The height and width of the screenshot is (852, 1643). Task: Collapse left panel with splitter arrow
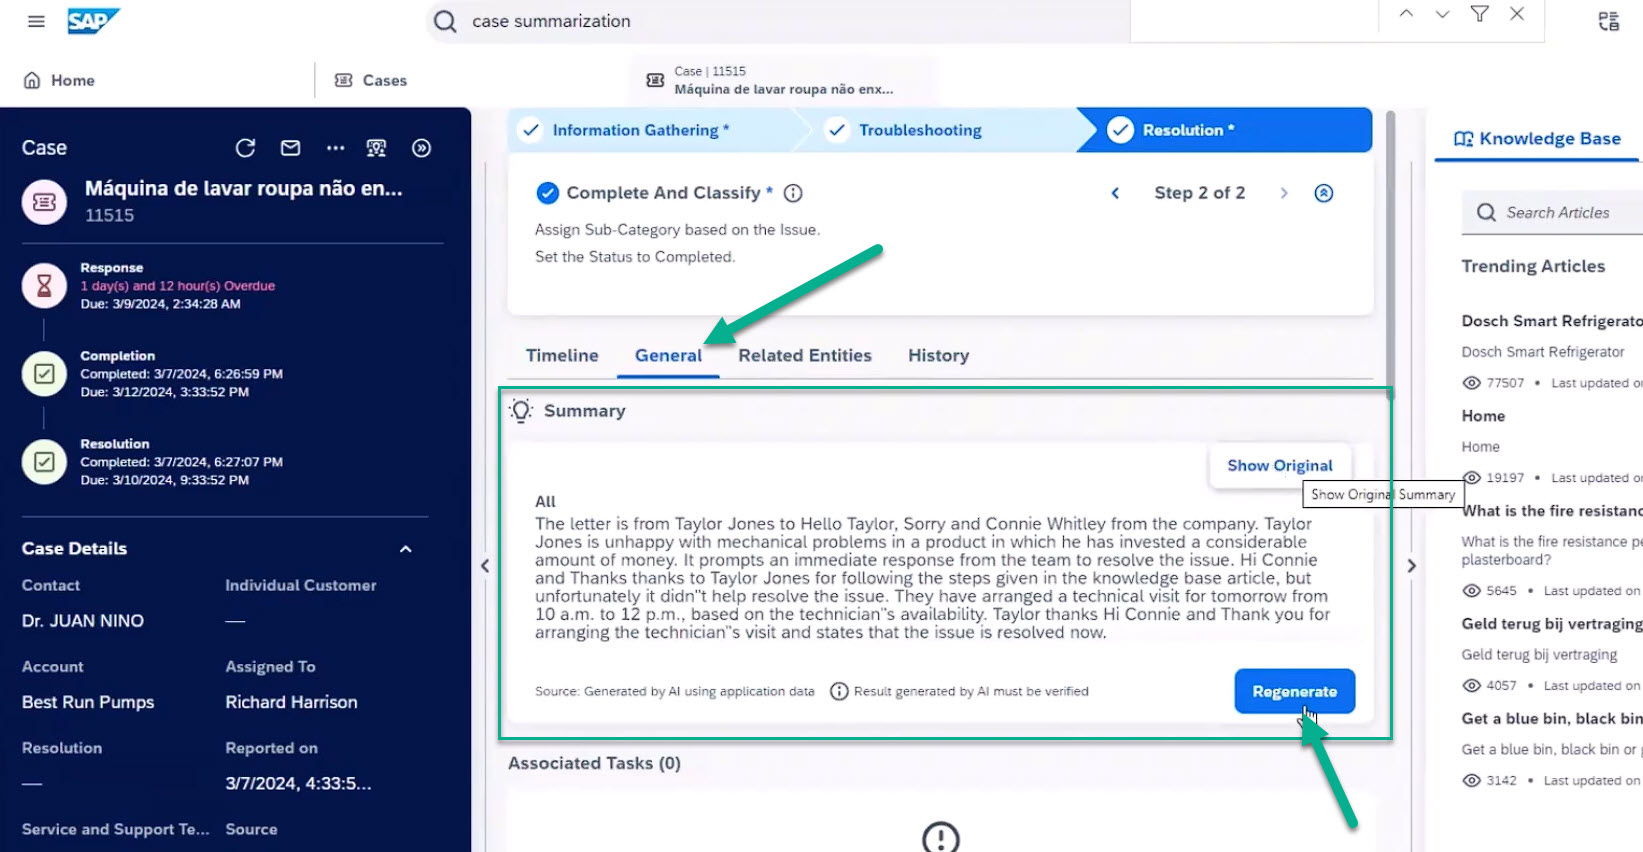pos(485,566)
